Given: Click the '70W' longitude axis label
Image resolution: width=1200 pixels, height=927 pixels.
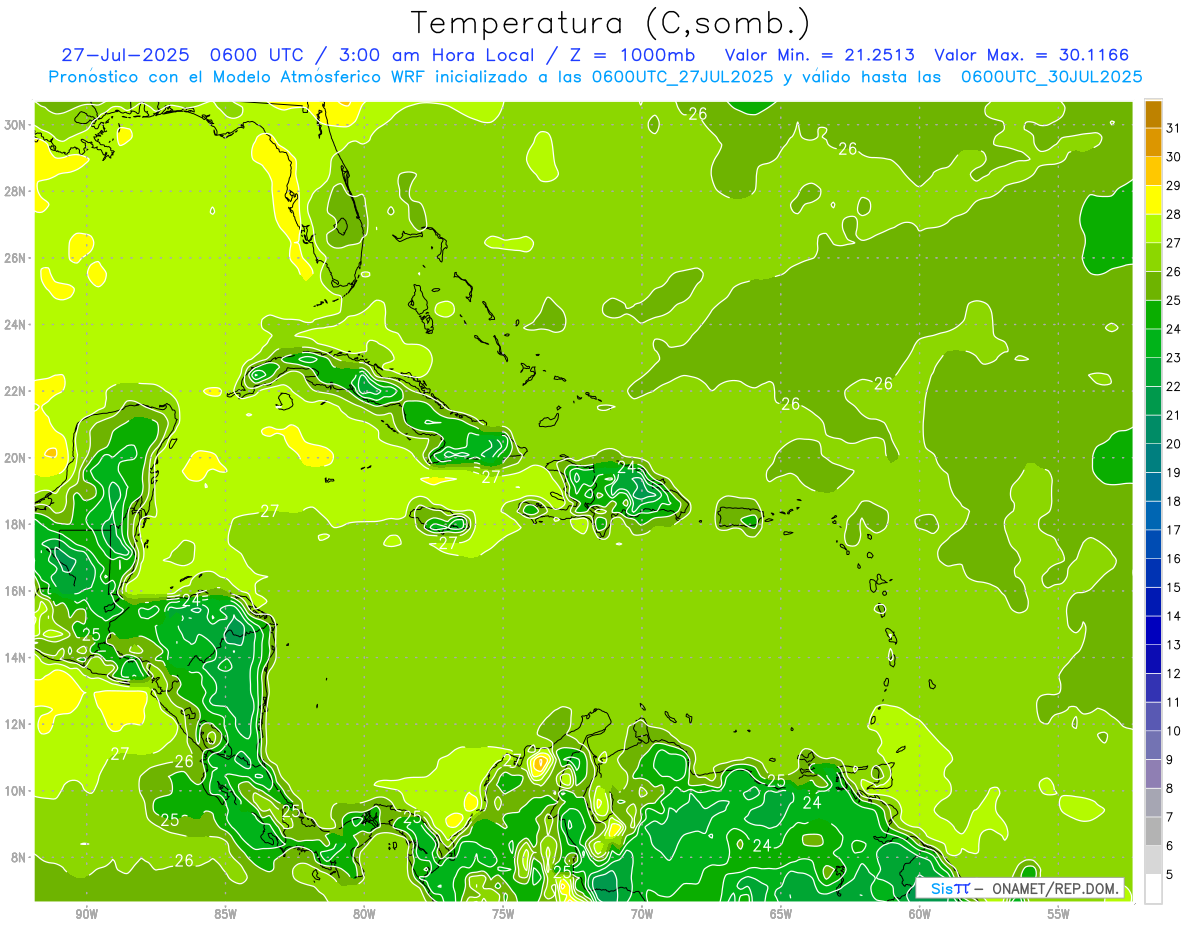Looking at the screenshot, I should point(642,914).
